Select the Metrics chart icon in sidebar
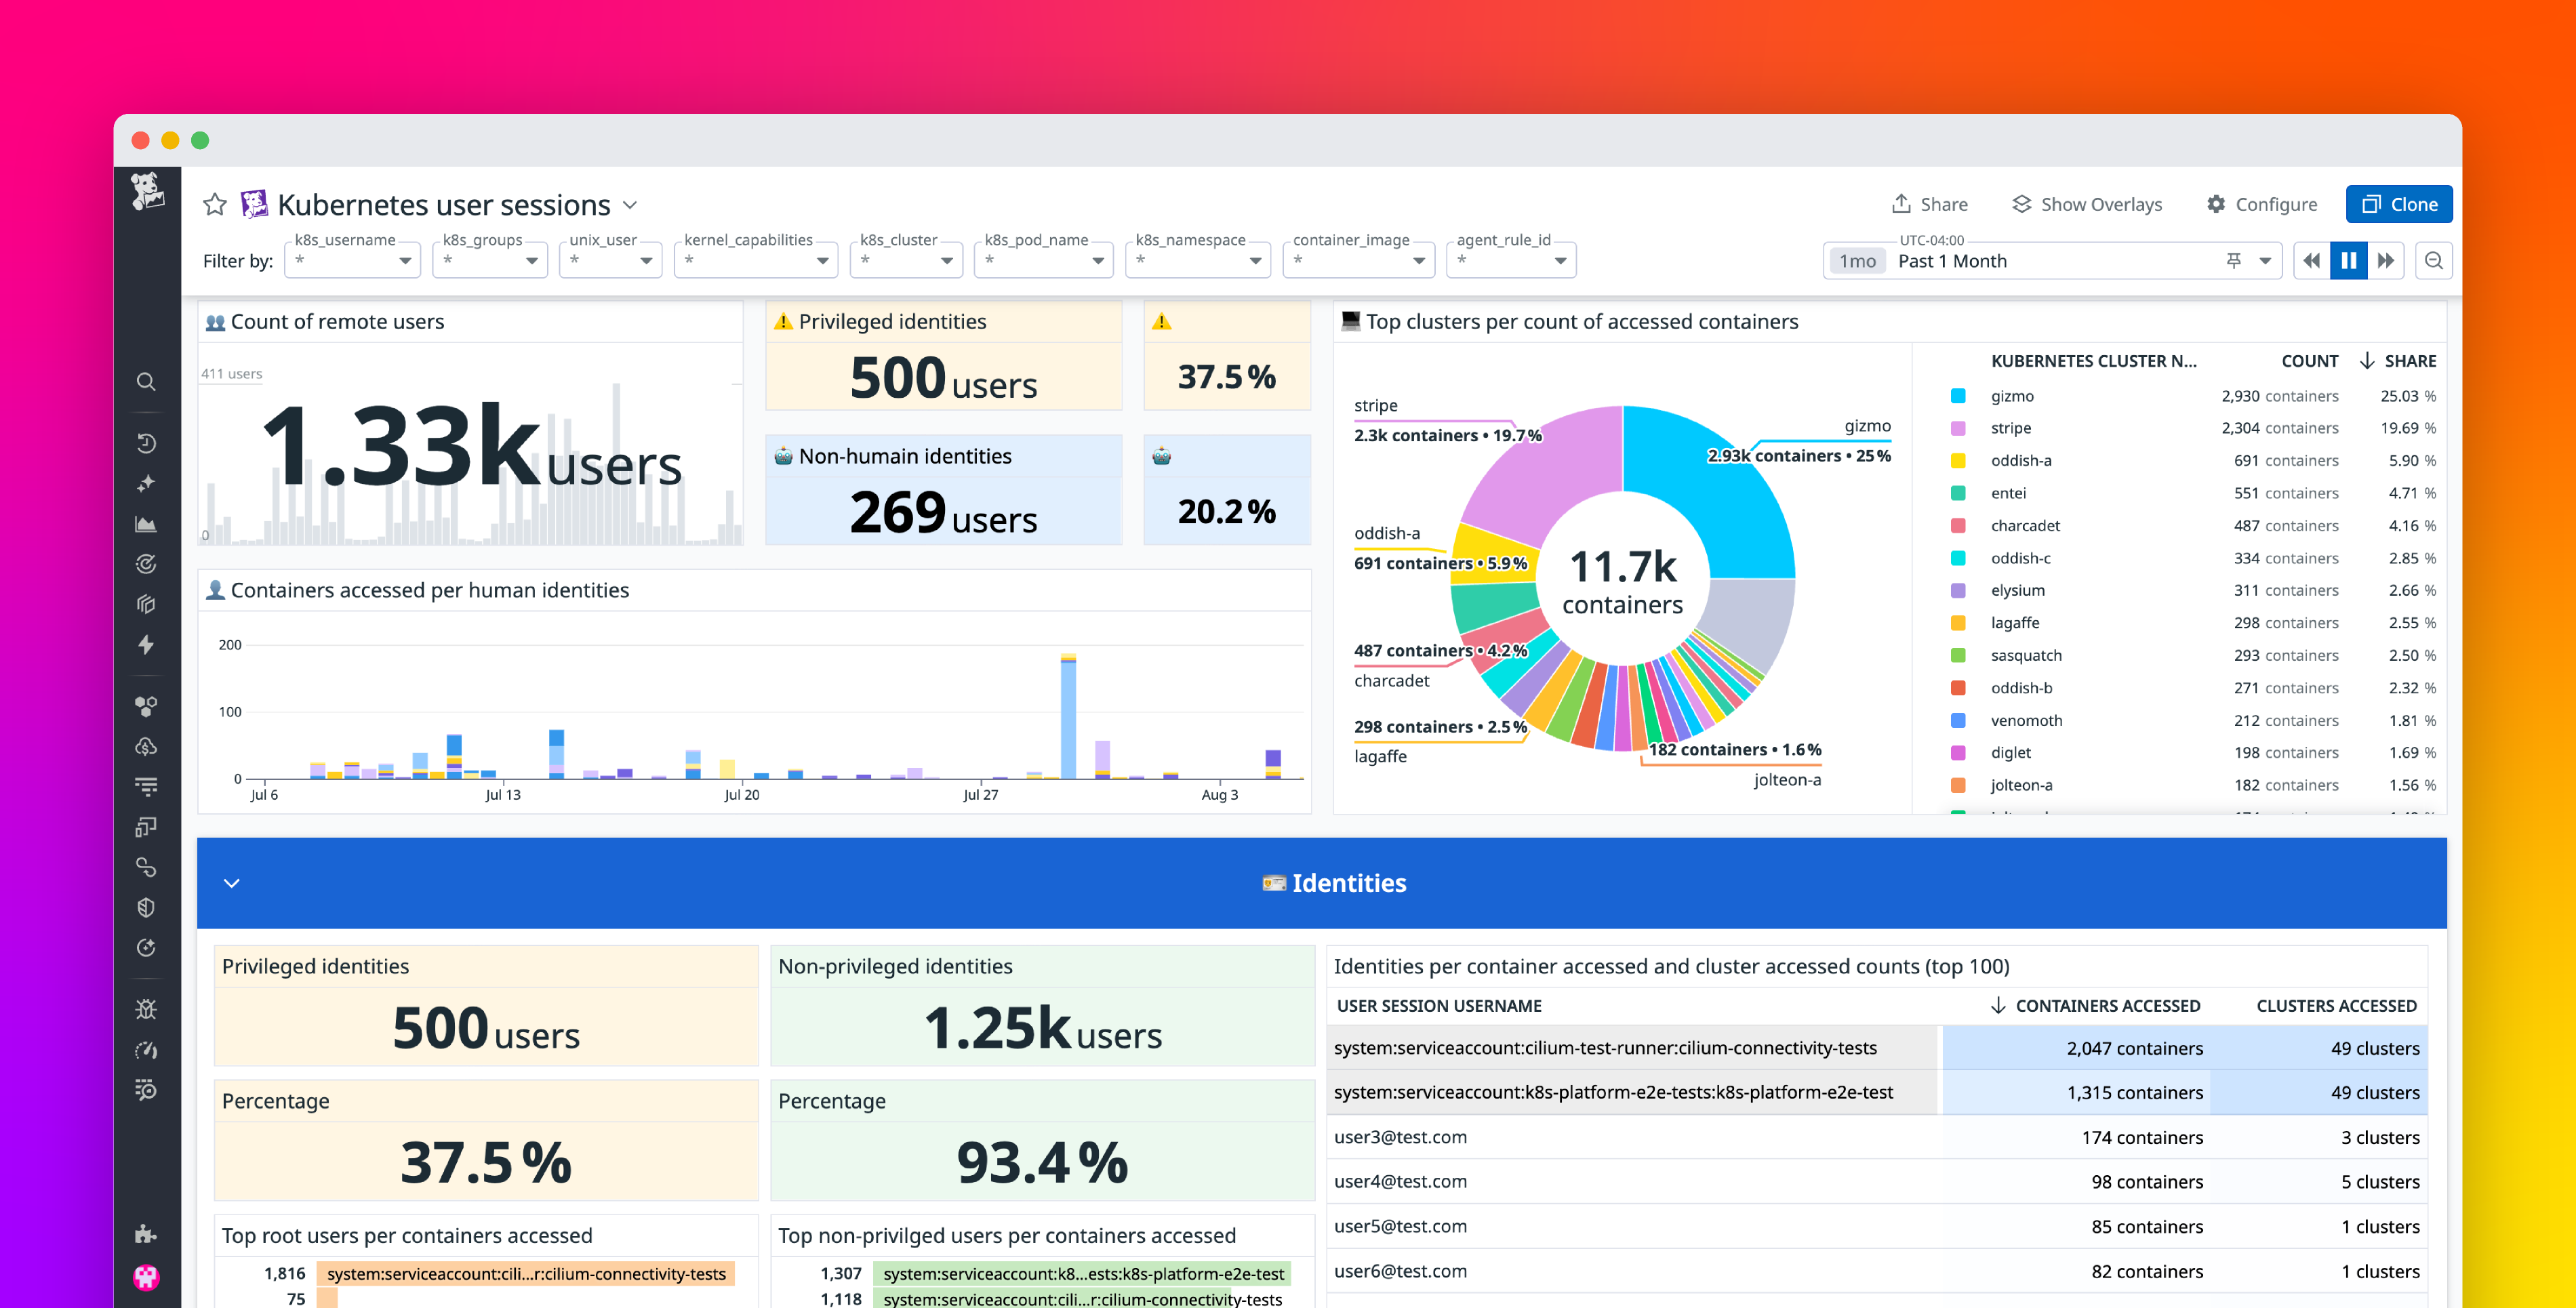This screenshot has height=1308, width=2576. (x=146, y=523)
